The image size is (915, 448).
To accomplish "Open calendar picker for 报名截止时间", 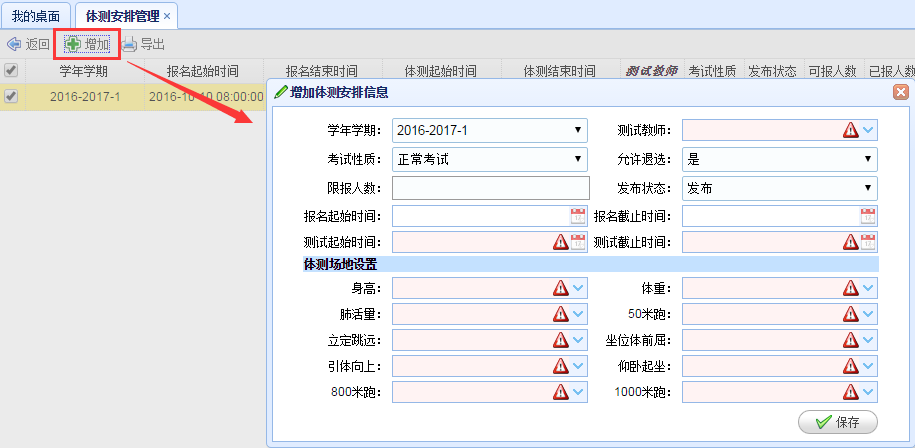I will coord(868,216).
